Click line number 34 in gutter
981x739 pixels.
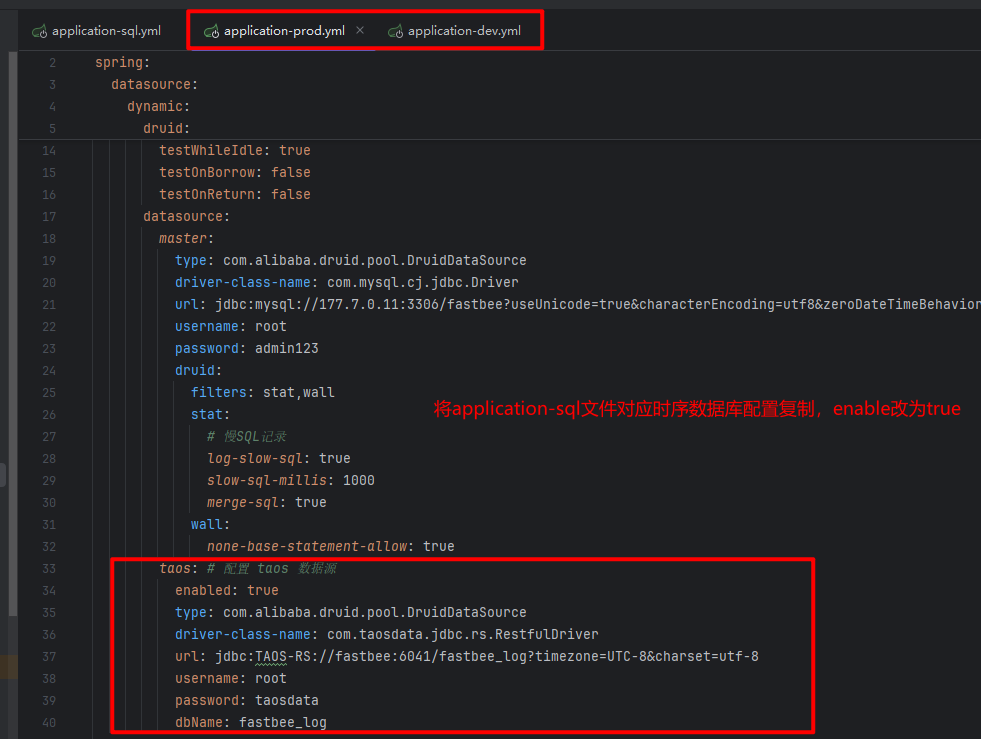[x=49, y=591]
